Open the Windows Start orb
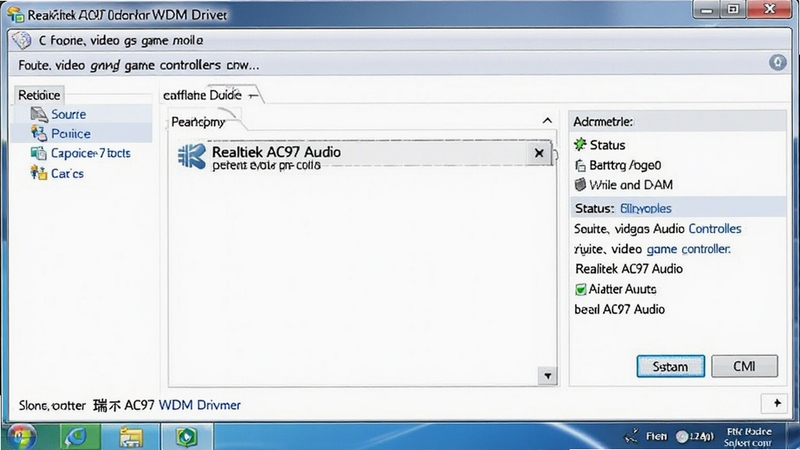 coord(21,437)
